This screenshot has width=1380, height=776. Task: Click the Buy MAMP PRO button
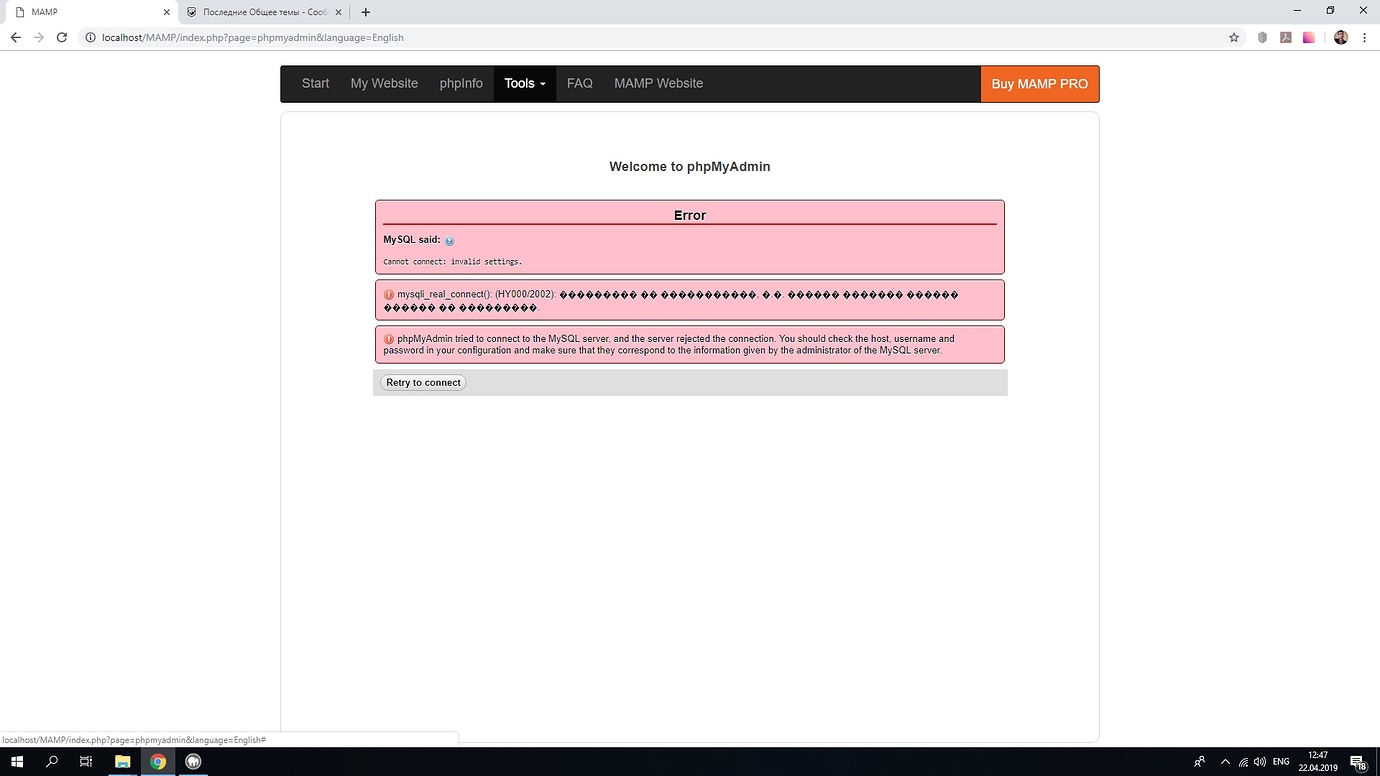point(1040,84)
